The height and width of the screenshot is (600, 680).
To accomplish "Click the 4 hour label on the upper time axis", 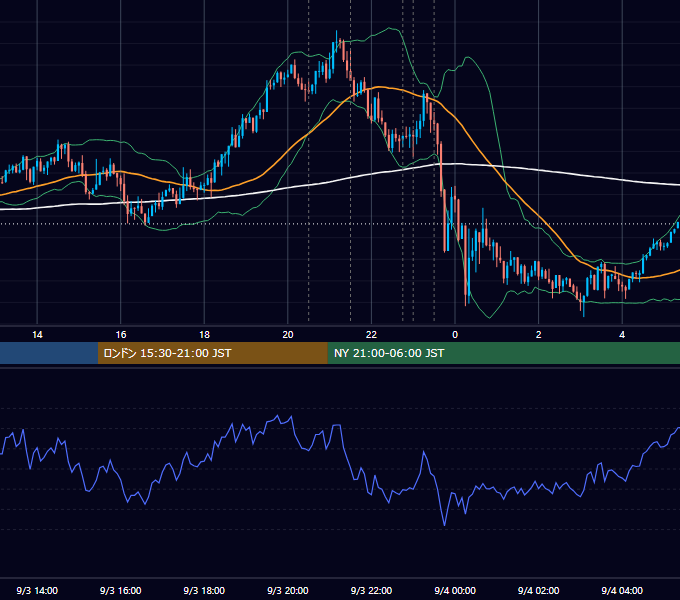I will click(622, 335).
